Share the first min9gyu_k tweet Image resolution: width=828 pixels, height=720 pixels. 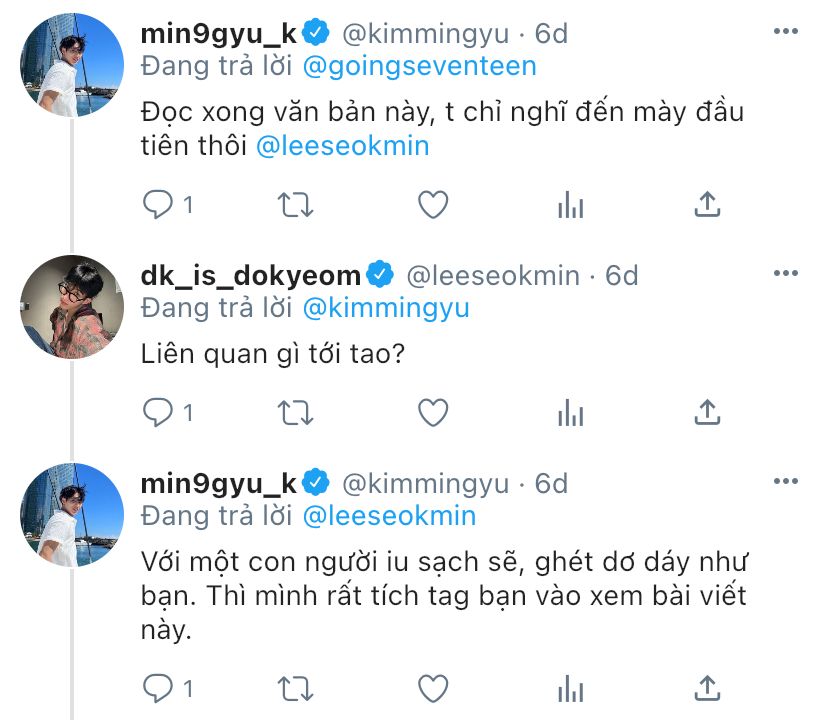[x=707, y=204]
